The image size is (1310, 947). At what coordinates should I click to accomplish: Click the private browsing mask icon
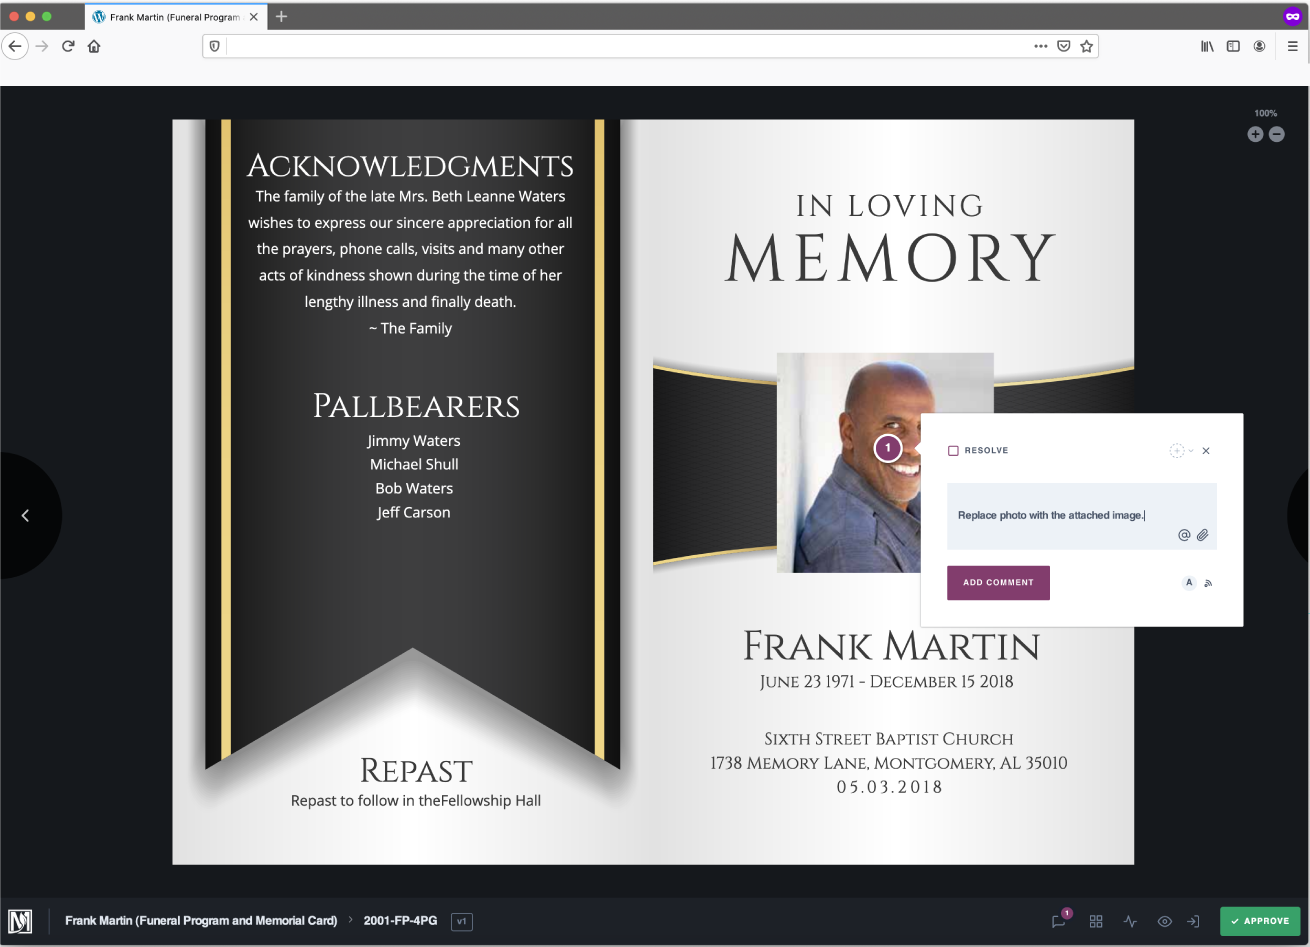pyautogui.click(x=1292, y=17)
